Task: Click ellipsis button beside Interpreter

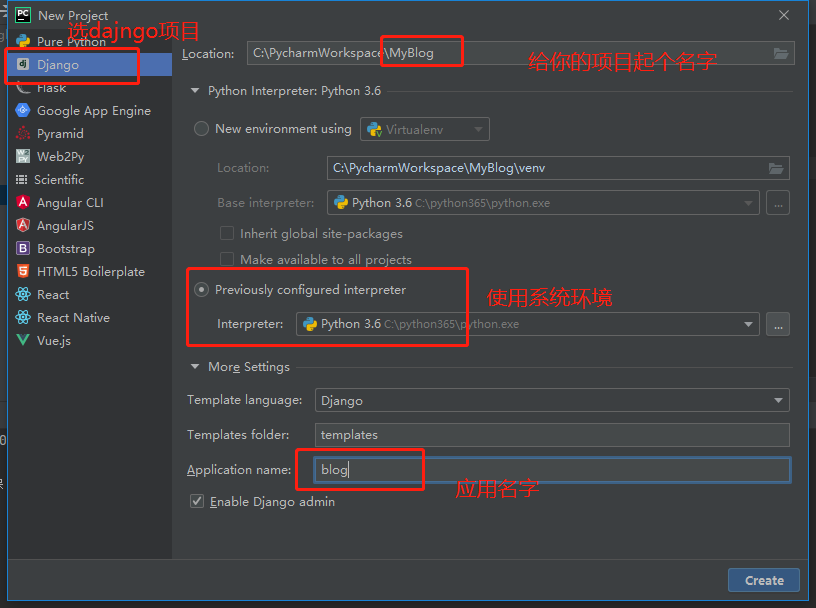Action: [777, 324]
